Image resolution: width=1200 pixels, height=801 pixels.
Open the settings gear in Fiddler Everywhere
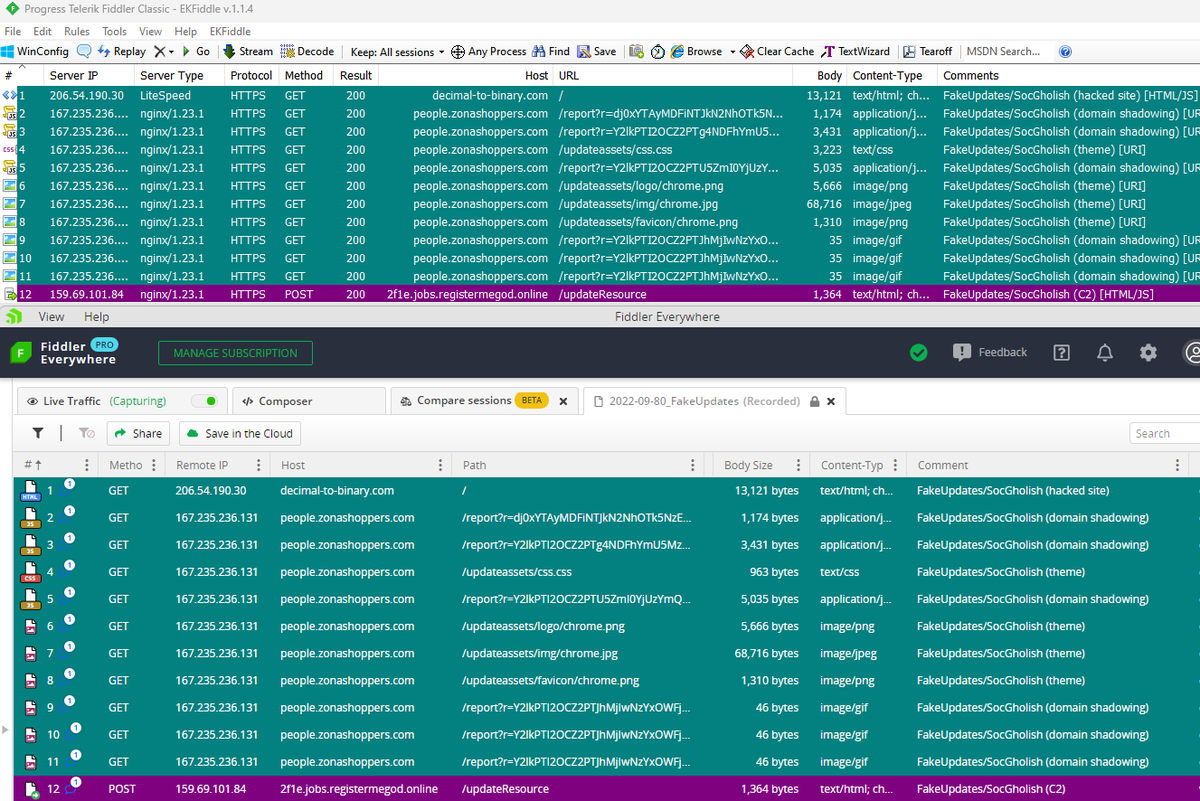tap(1149, 352)
